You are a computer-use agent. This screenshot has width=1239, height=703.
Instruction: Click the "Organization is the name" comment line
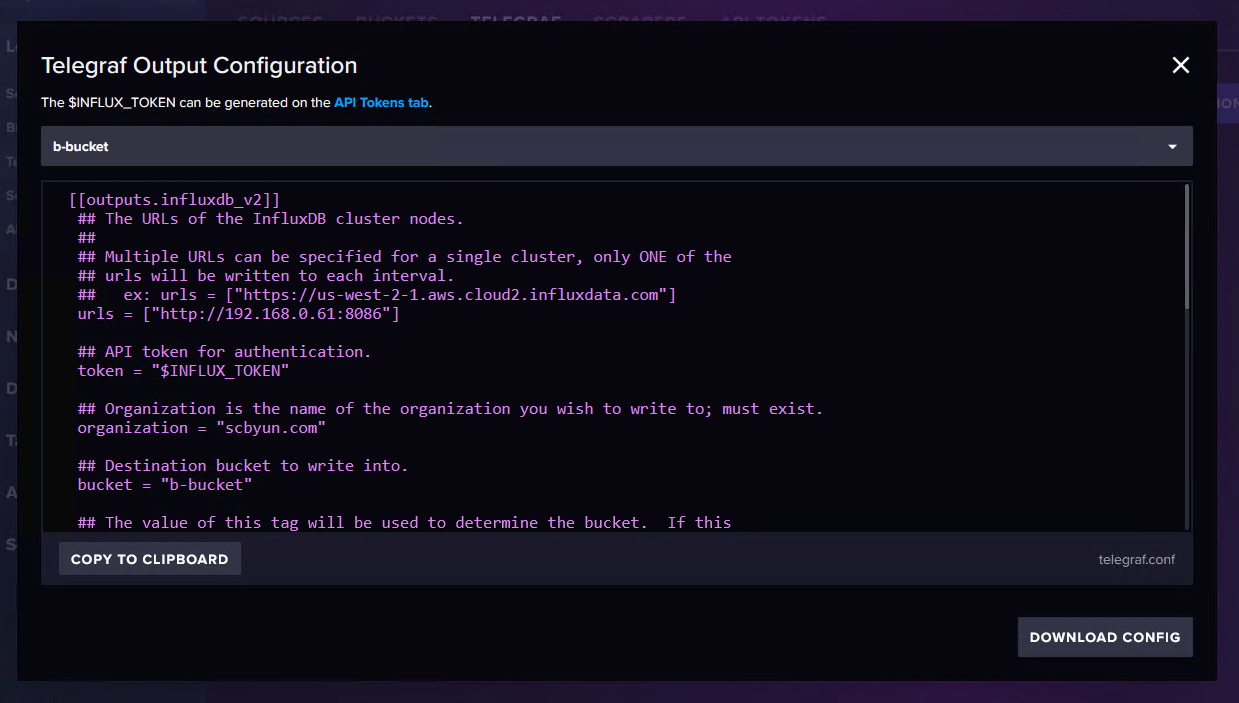pyautogui.click(x=450, y=409)
